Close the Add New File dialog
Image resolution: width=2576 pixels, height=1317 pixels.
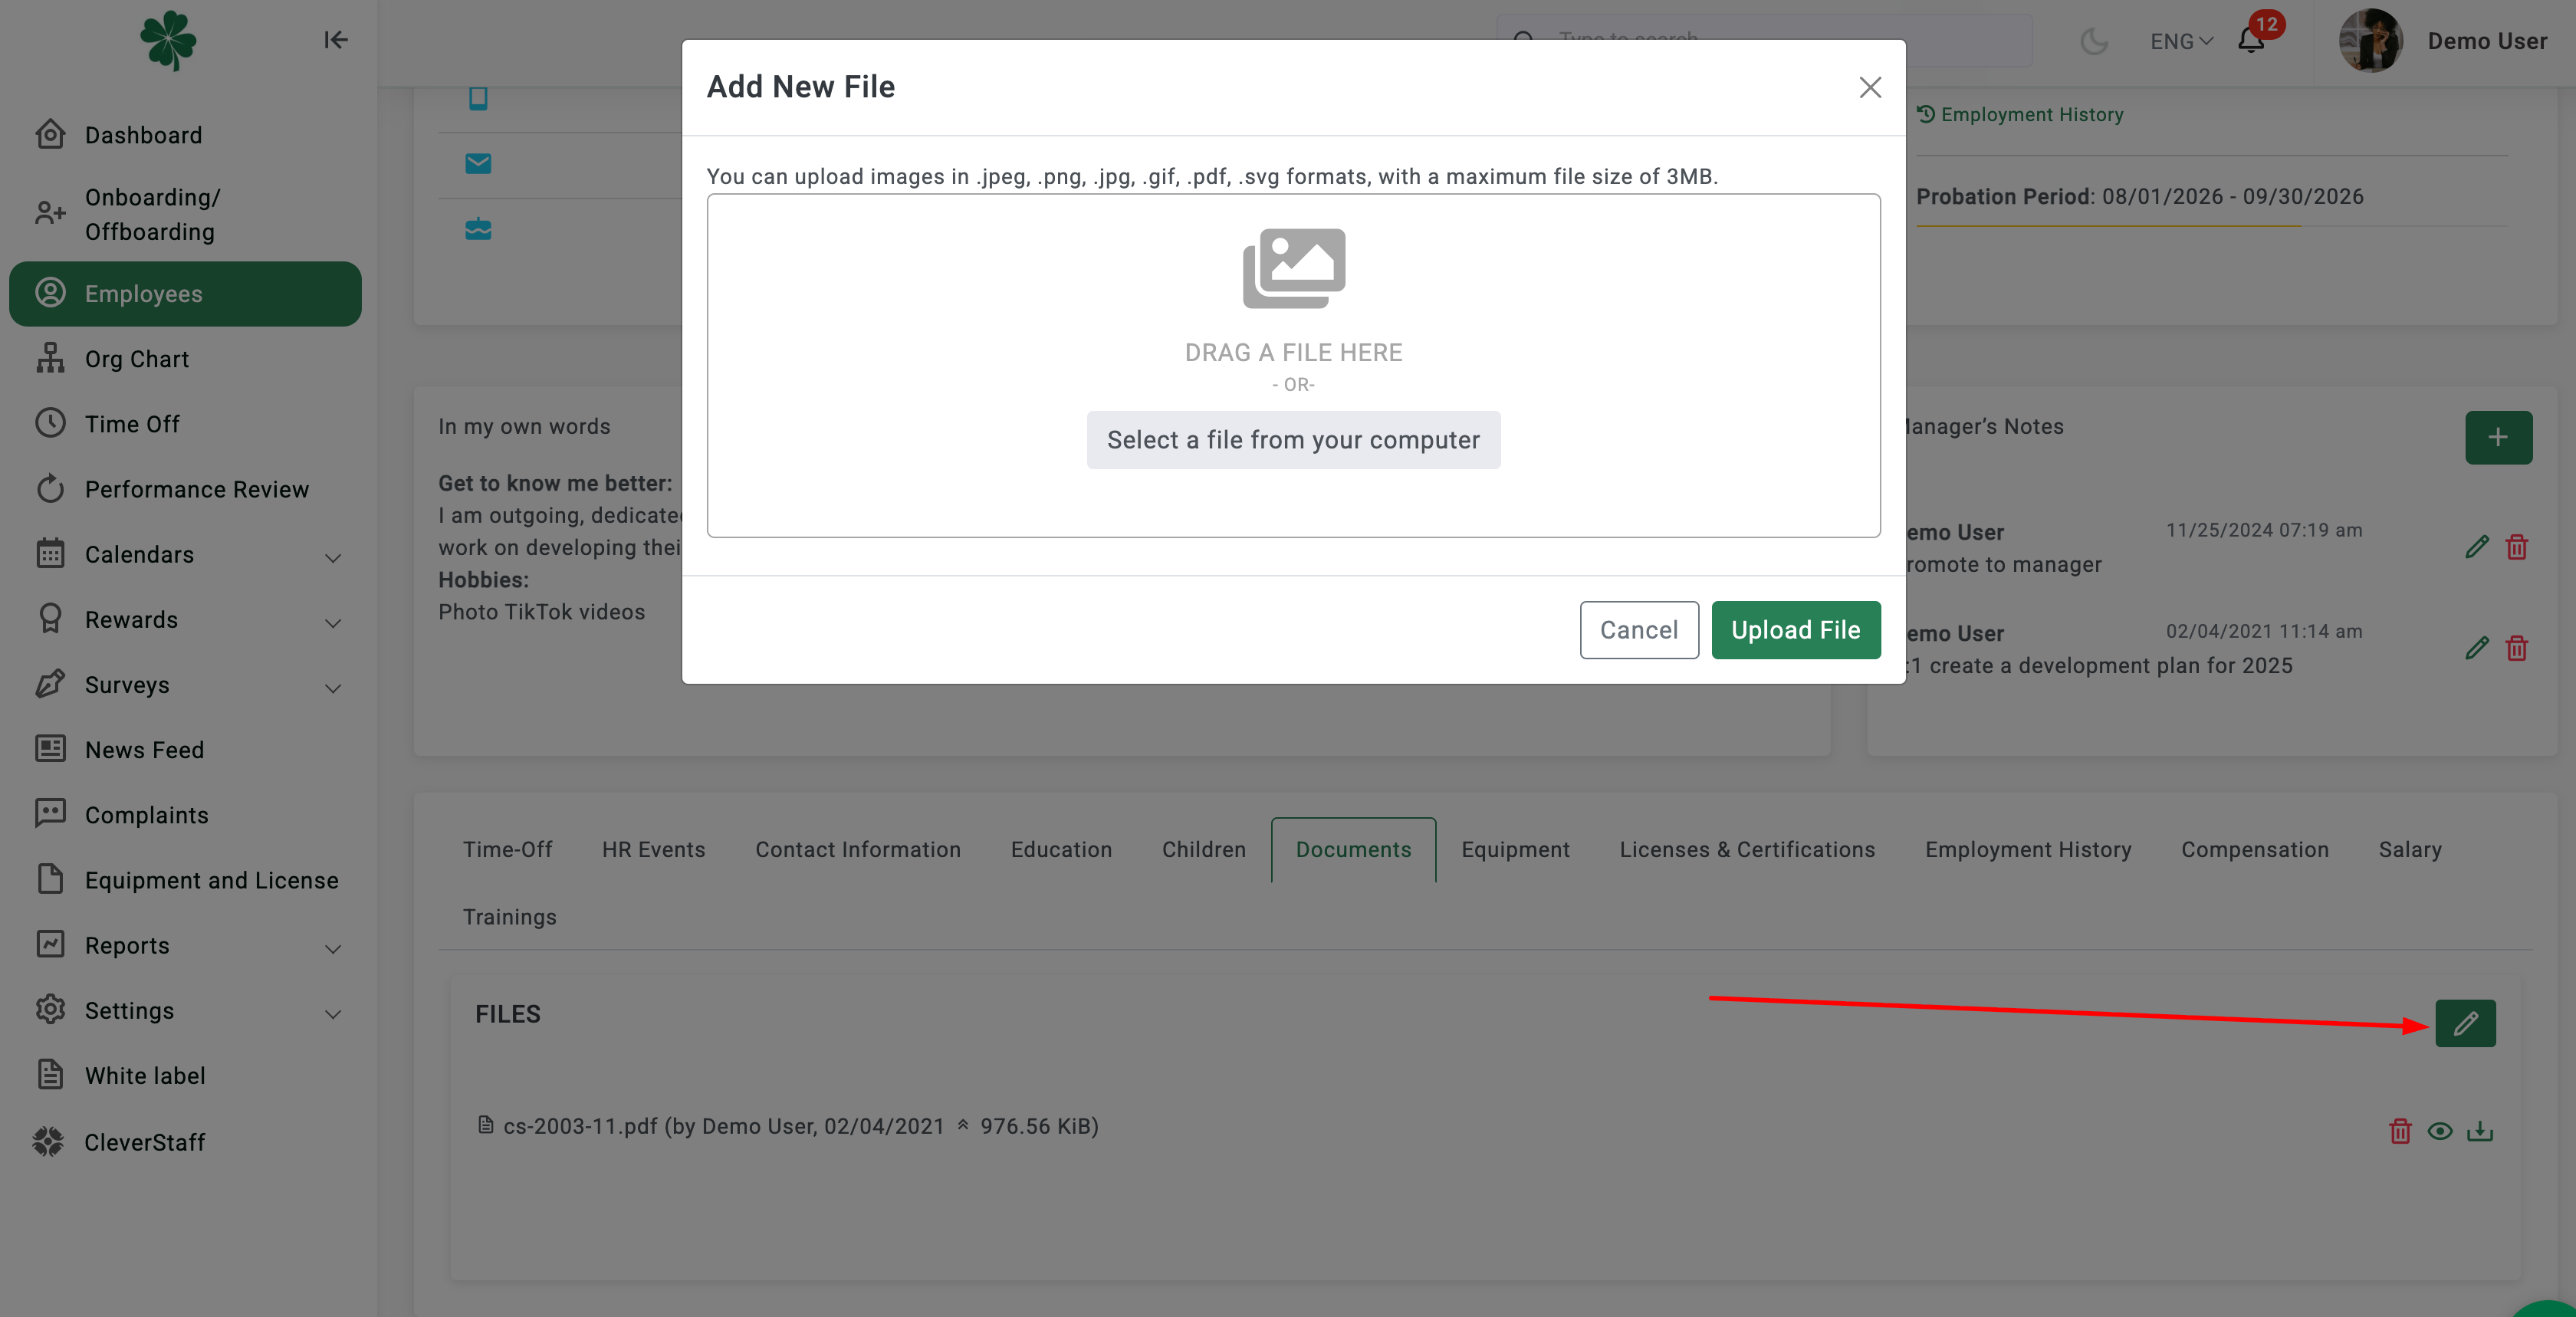[1870, 87]
